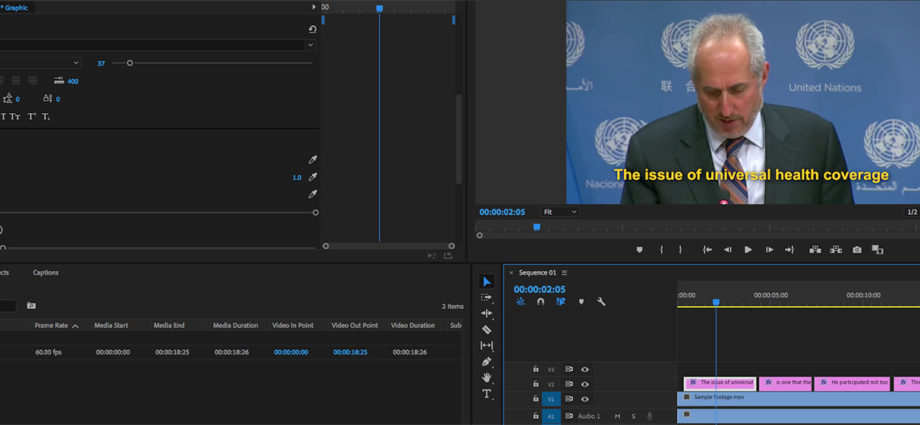The image size is (920, 425).
Task: Select the 'He participated not too' clip
Action: pos(852,384)
